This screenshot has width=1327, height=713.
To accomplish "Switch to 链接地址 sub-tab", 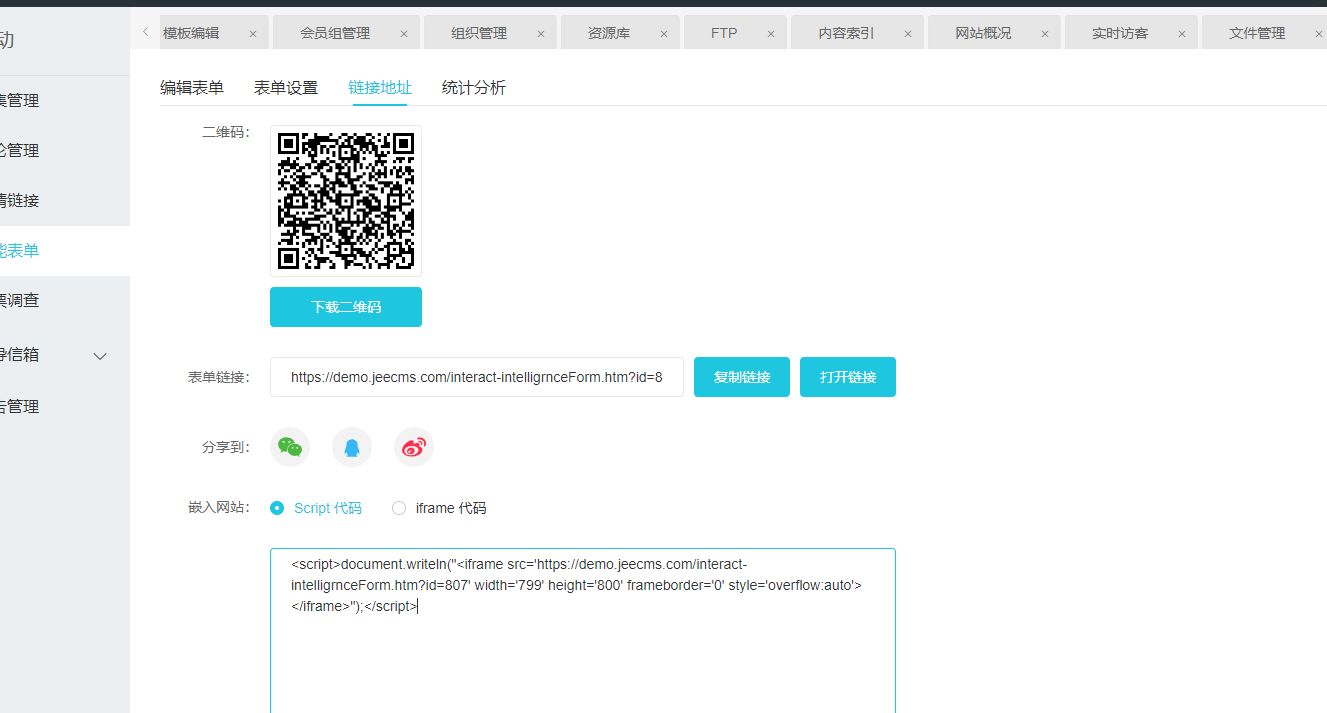I will 380,87.
